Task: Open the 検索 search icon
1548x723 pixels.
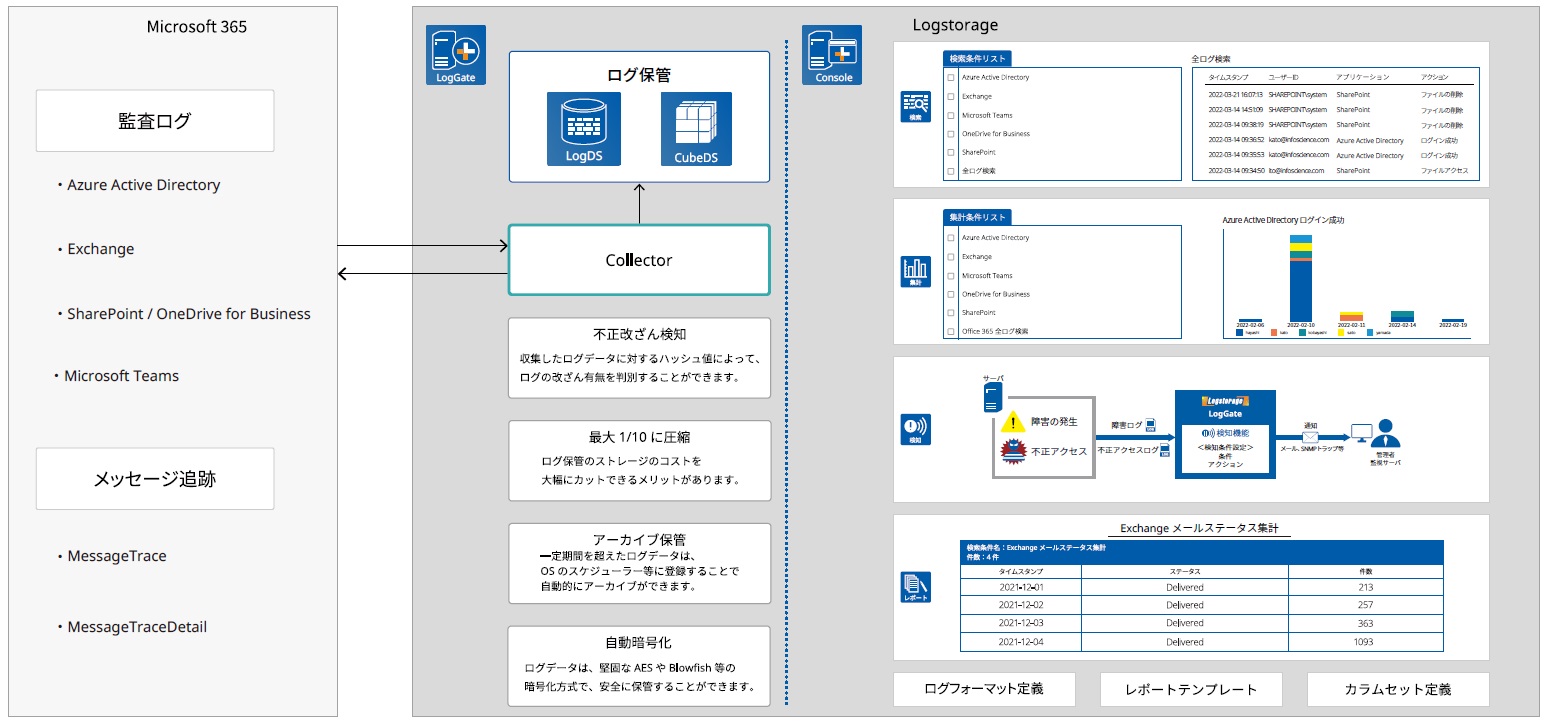Action: (915, 107)
